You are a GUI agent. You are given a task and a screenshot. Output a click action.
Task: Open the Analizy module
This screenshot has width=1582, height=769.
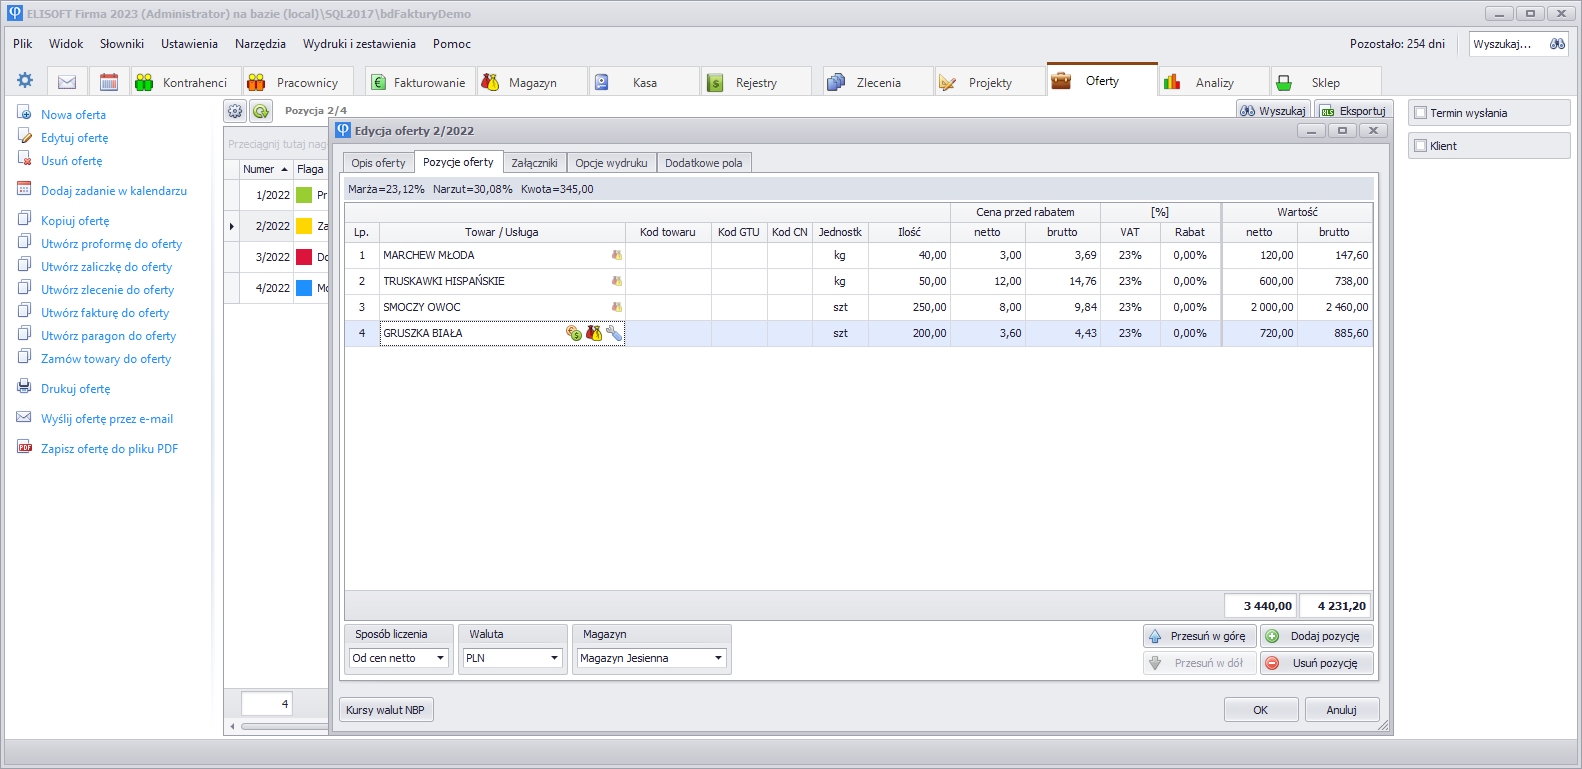click(1214, 82)
